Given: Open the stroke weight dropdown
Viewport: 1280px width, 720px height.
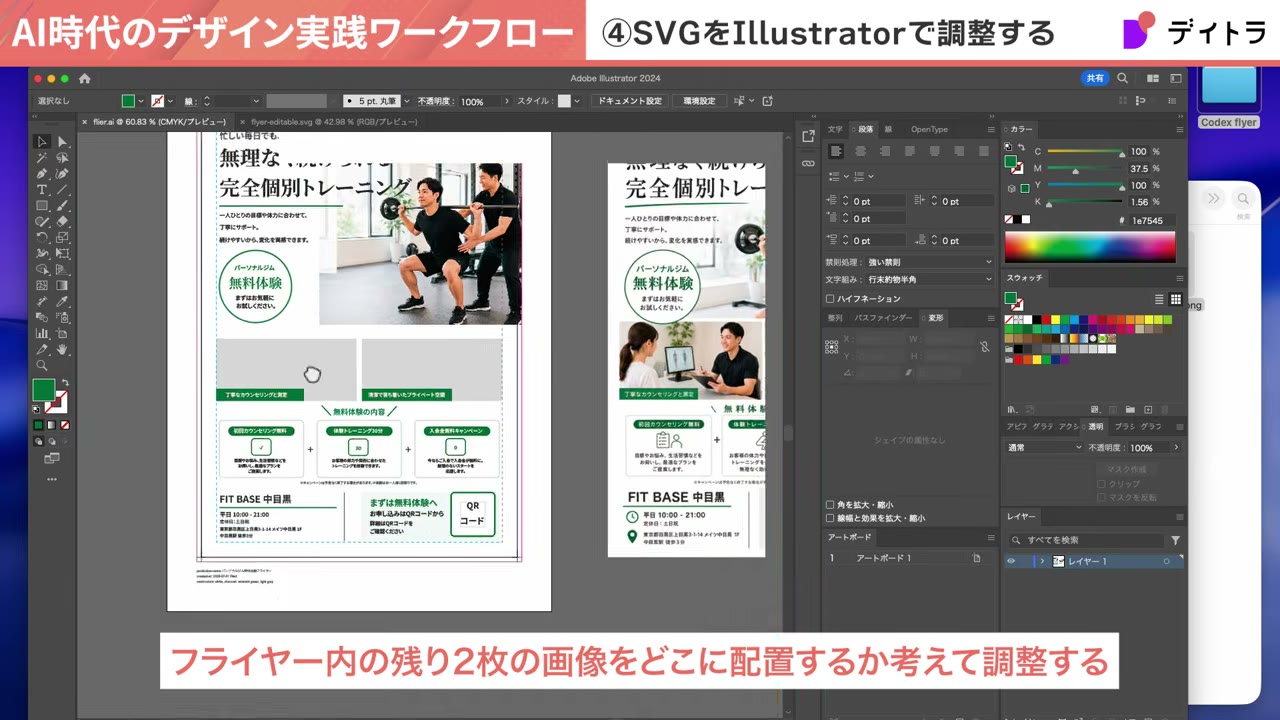Looking at the screenshot, I should point(256,101).
